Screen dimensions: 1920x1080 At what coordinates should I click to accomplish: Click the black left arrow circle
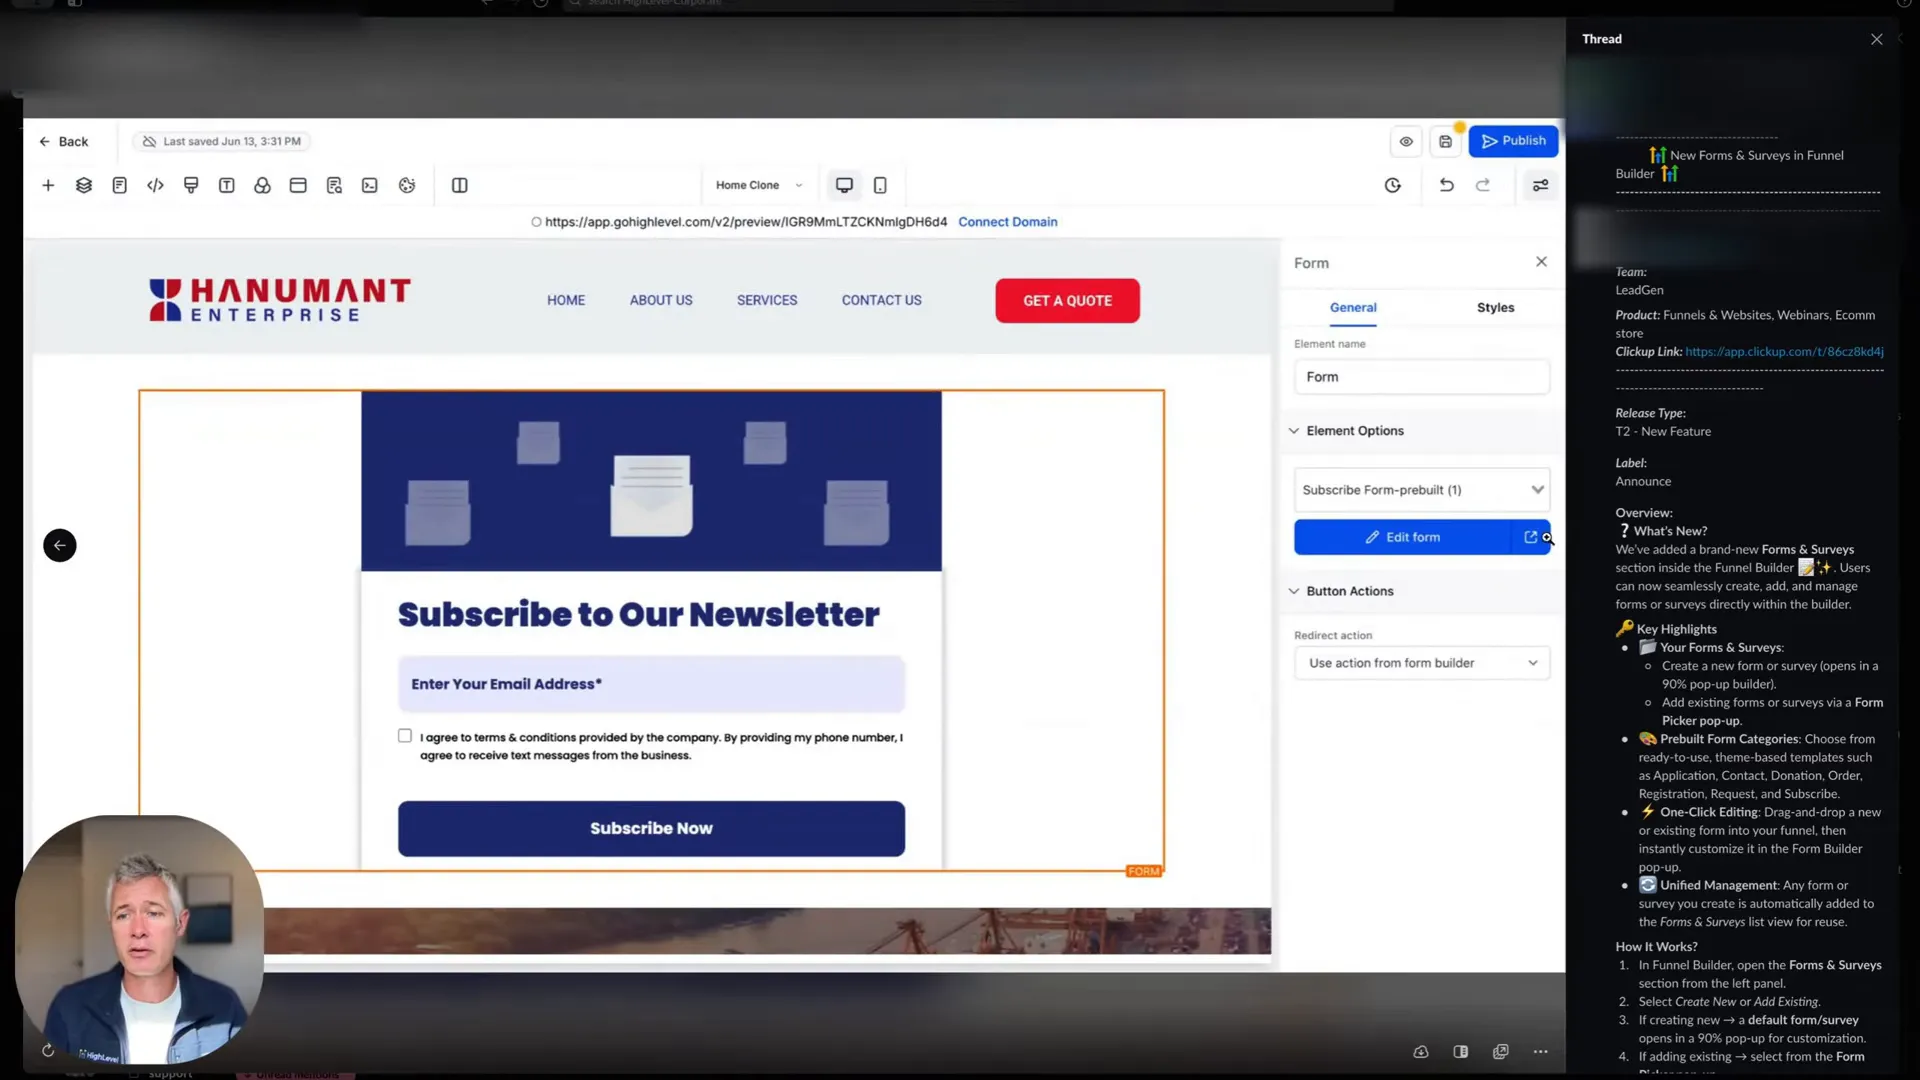point(60,545)
